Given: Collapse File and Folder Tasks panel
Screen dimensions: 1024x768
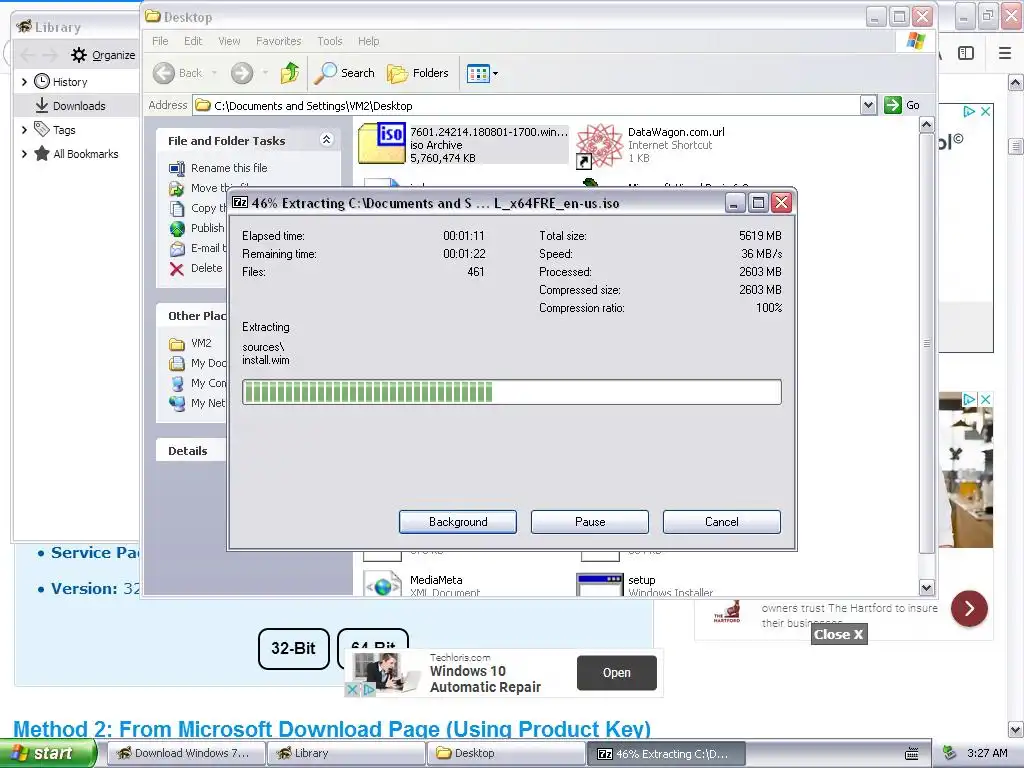Looking at the screenshot, I should 327,140.
